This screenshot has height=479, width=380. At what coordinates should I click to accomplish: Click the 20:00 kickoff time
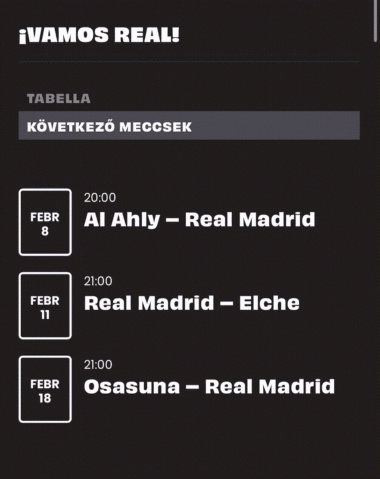[x=100, y=198]
